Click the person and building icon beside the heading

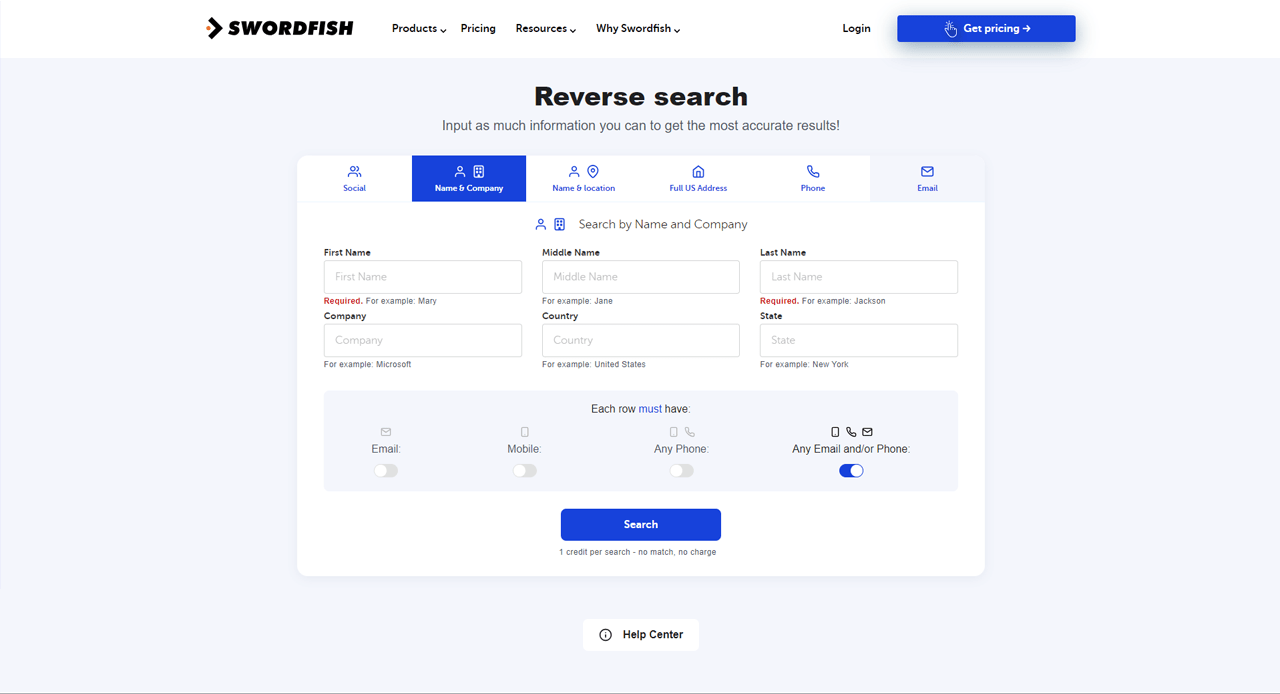[x=548, y=224]
